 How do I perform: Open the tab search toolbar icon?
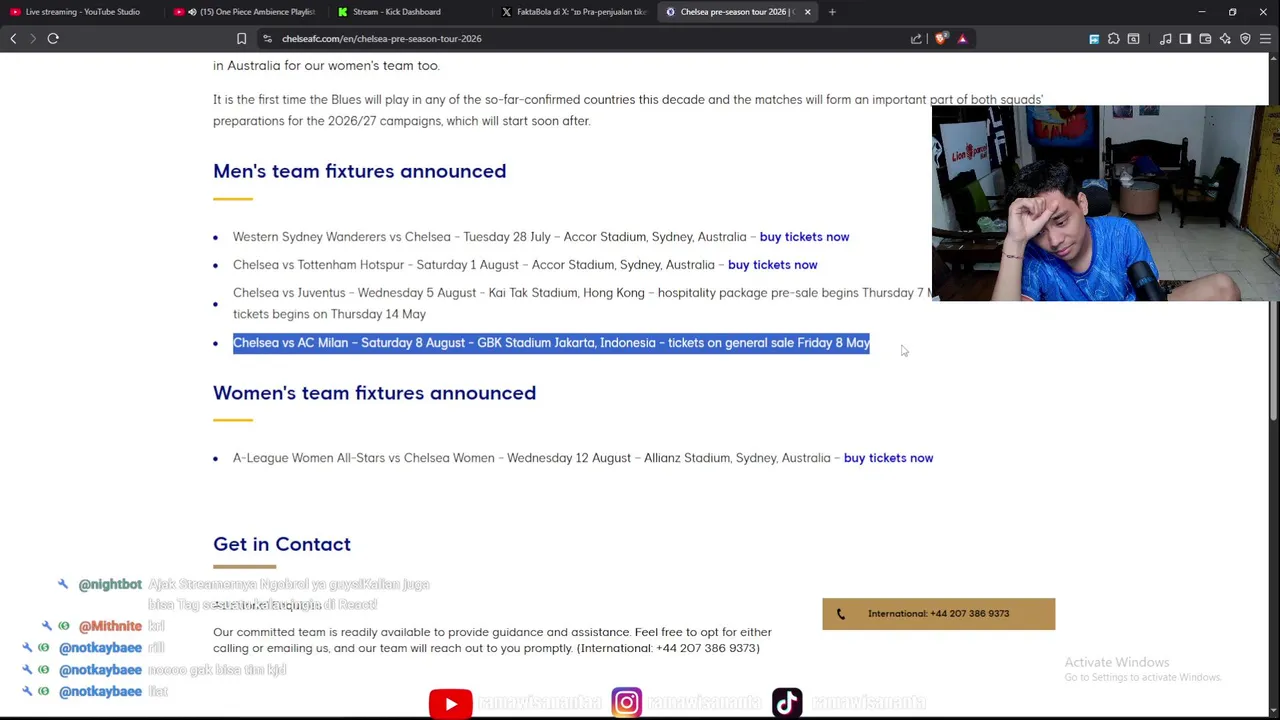click(1133, 39)
